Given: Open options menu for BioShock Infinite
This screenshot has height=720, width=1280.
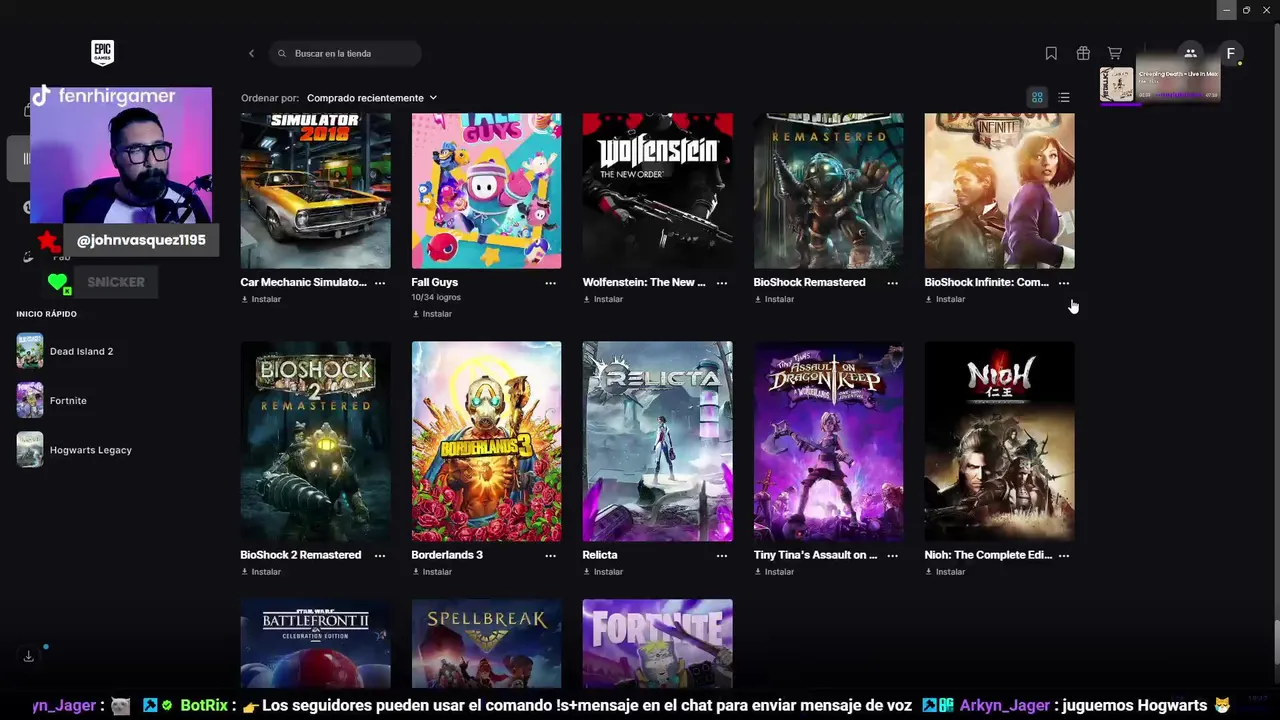Looking at the screenshot, I should (1063, 283).
